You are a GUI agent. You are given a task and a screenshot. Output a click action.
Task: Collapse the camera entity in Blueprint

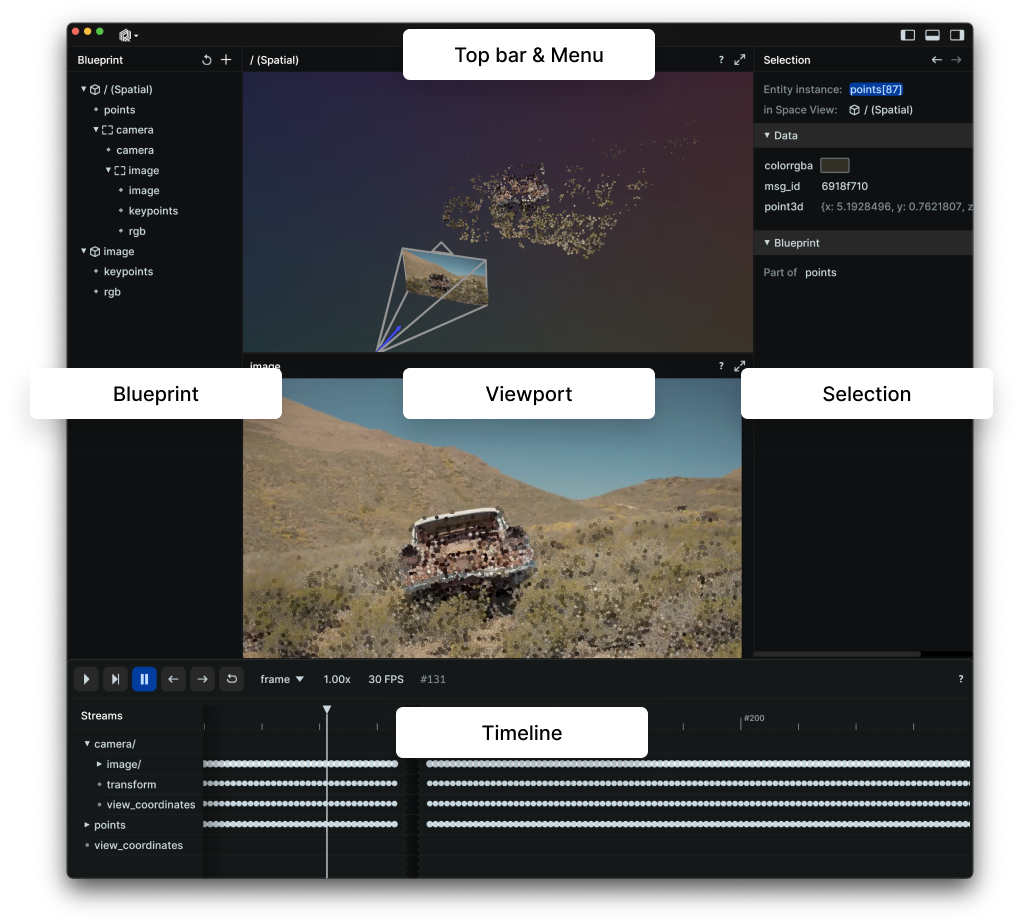(x=94, y=129)
